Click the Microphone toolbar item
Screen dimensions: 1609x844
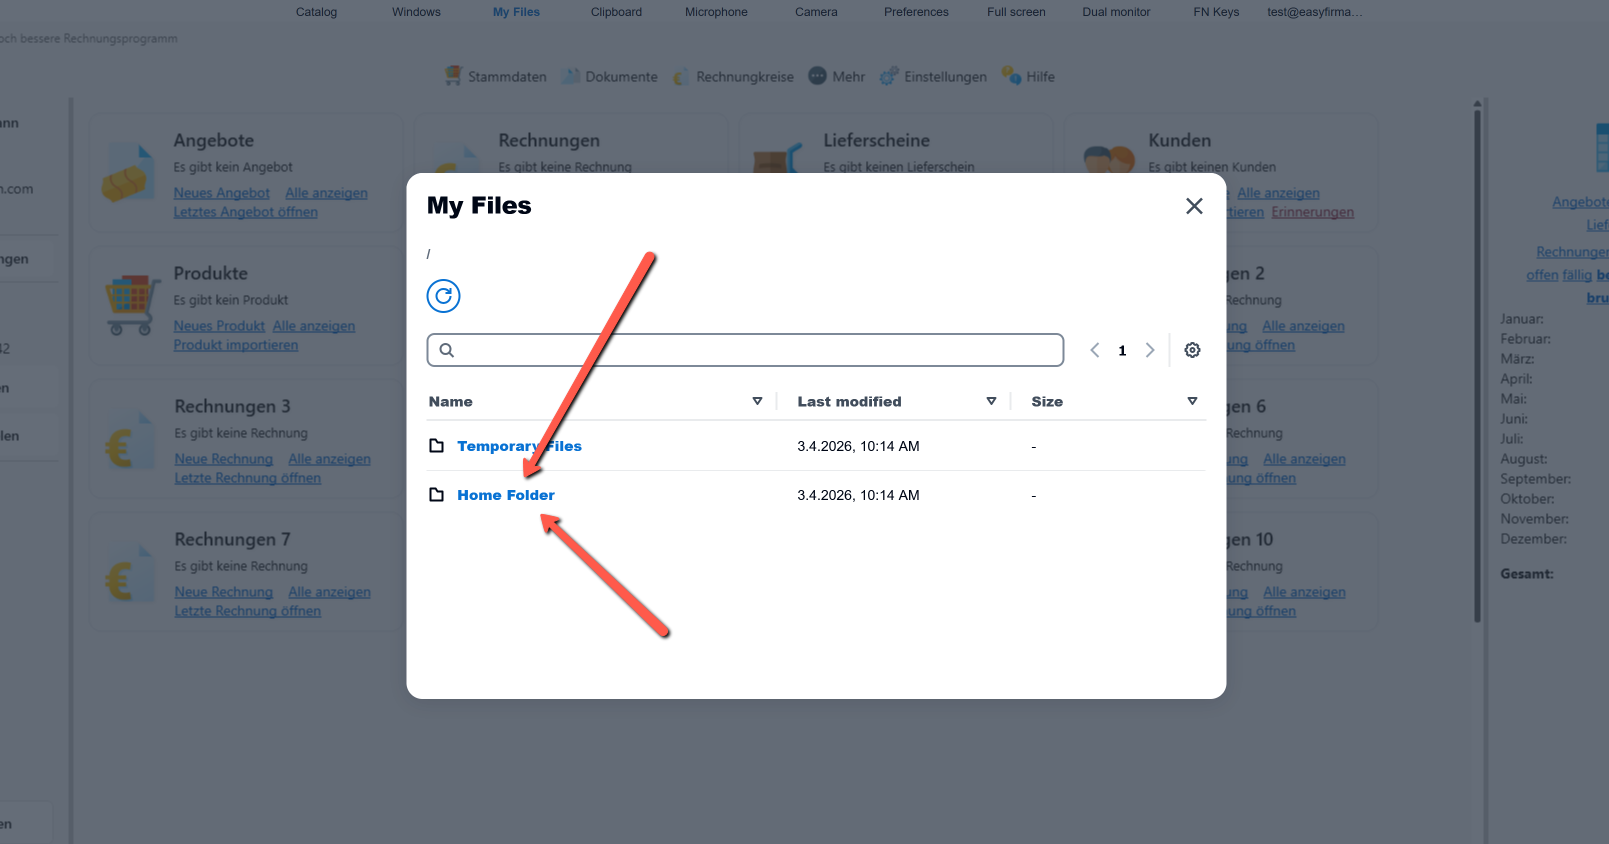coord(716,12)
